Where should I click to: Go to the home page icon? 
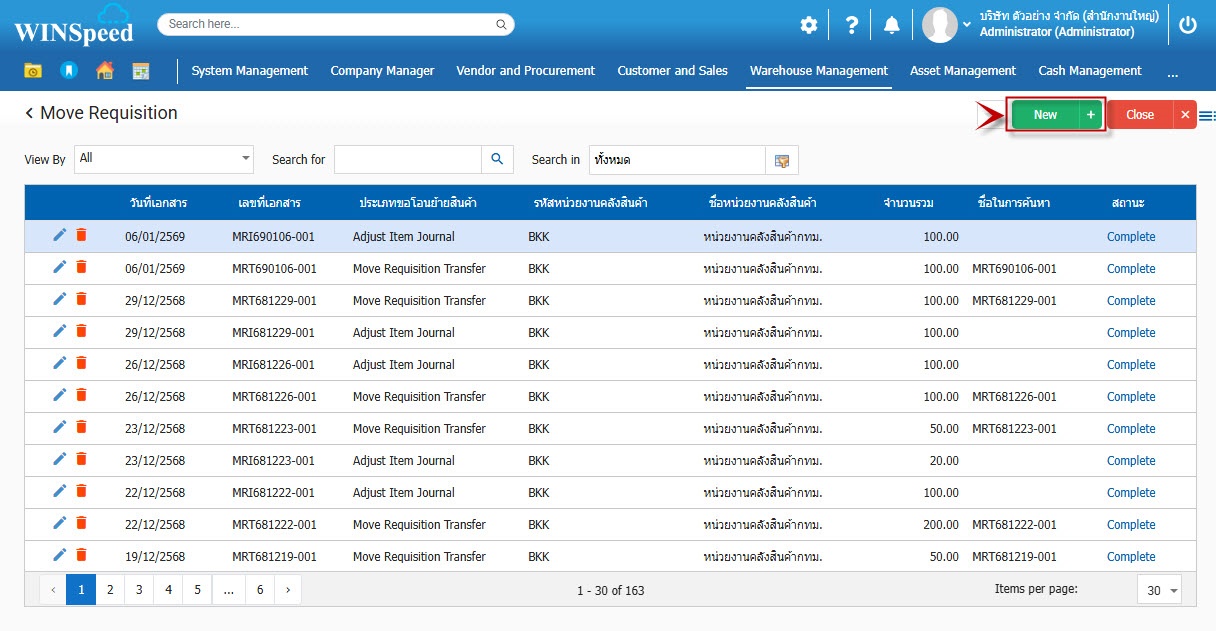click(104, 71)
